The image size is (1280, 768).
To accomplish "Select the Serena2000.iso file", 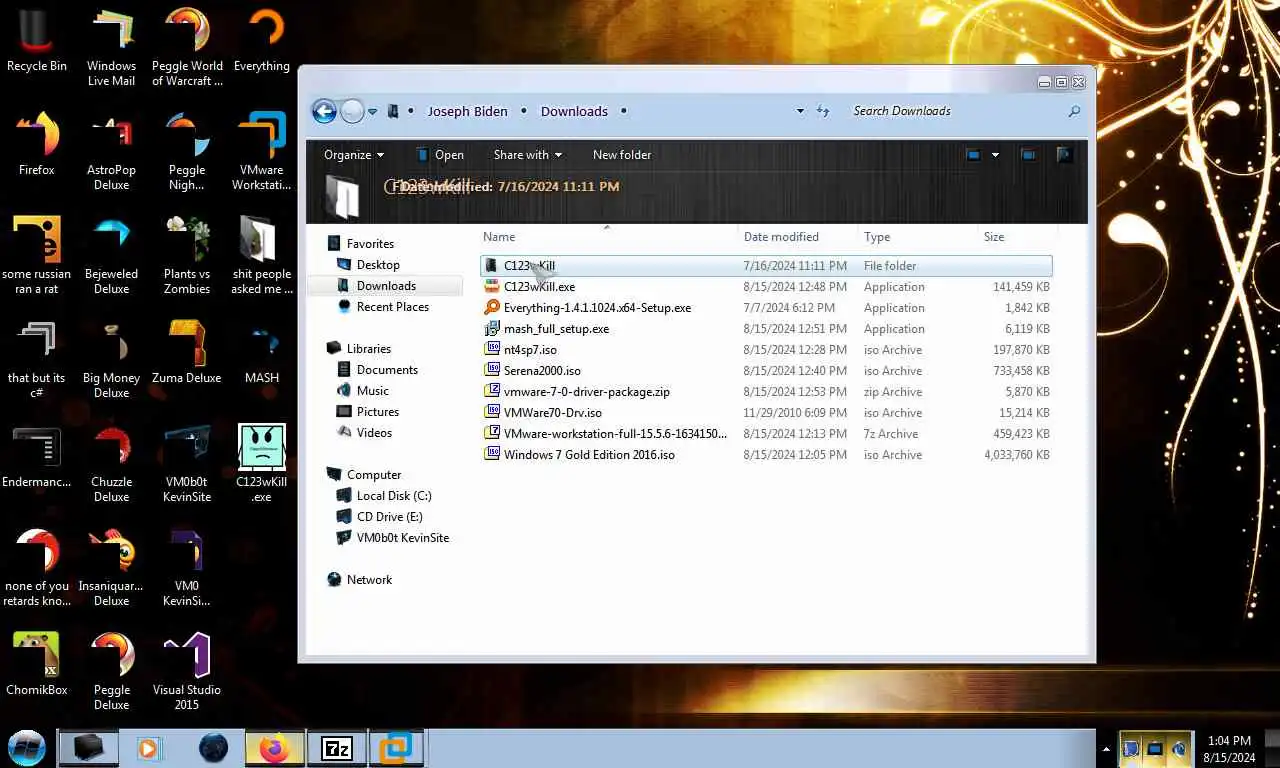I will click(766, 371).
